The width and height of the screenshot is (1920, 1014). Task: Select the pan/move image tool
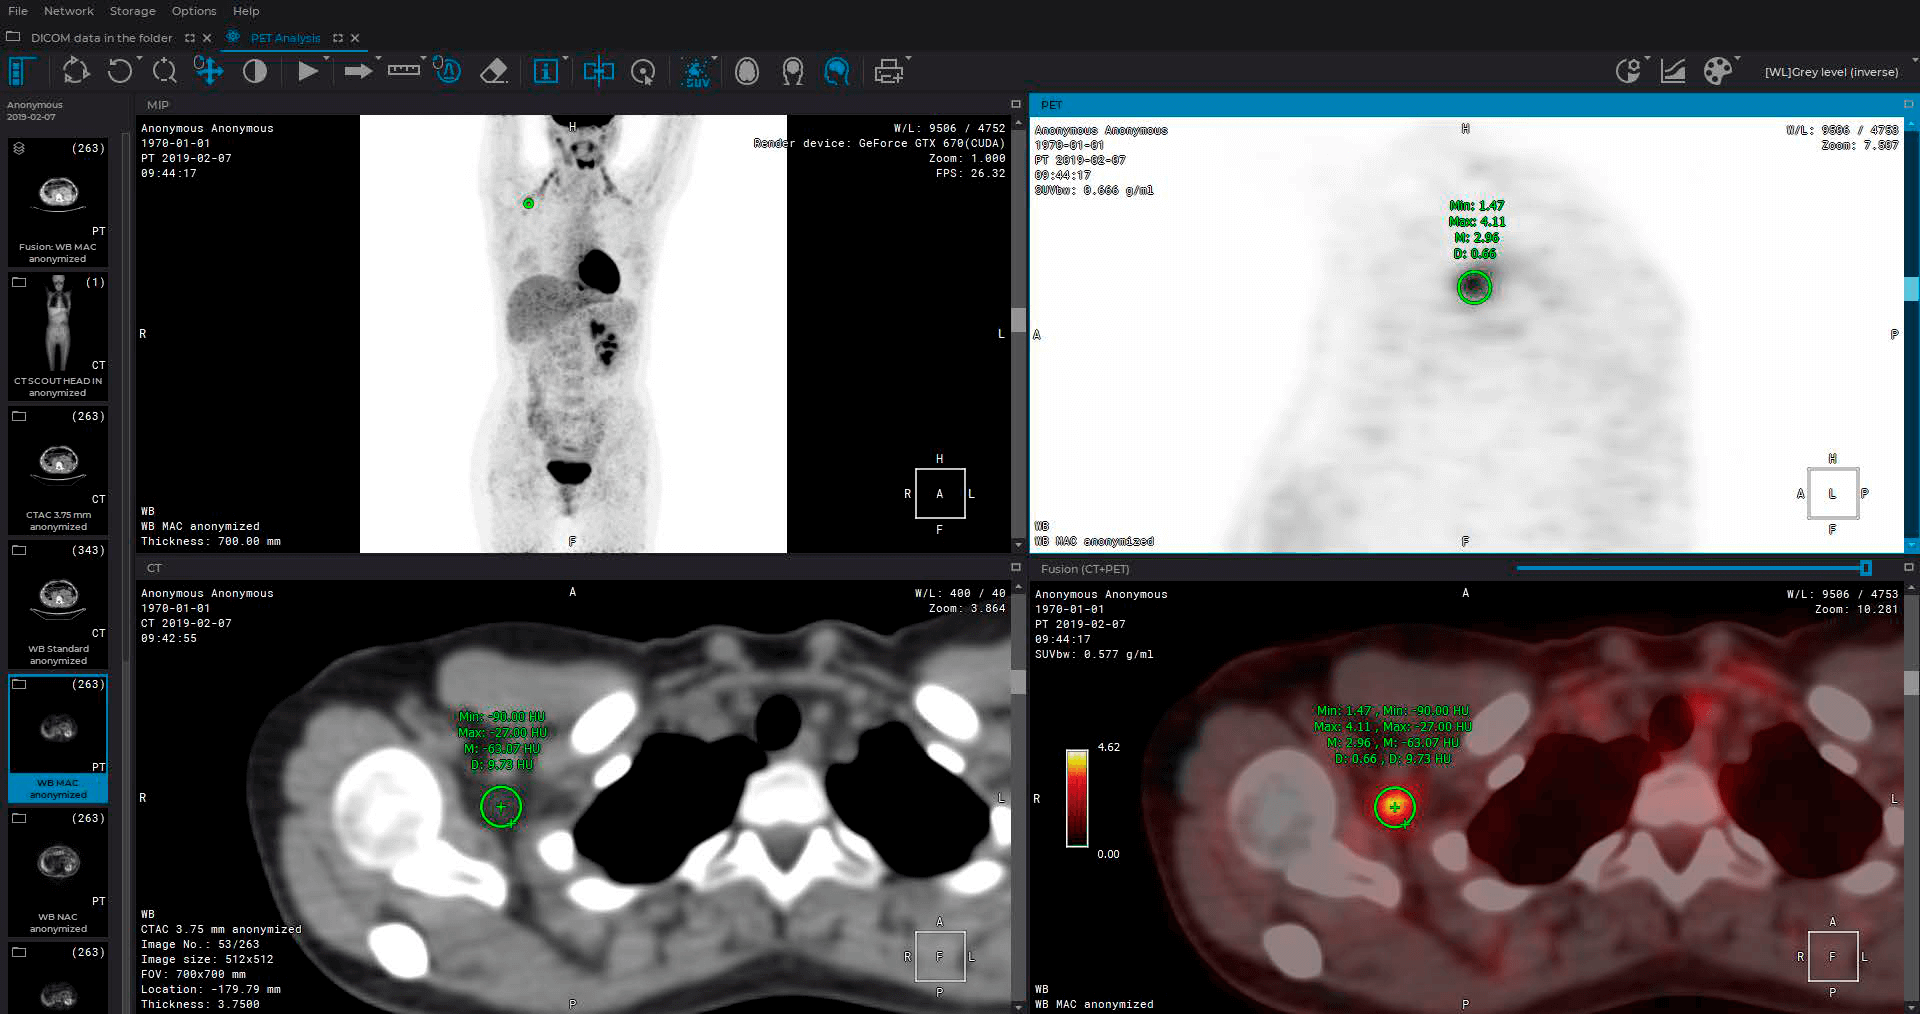(x=208, y=71)
